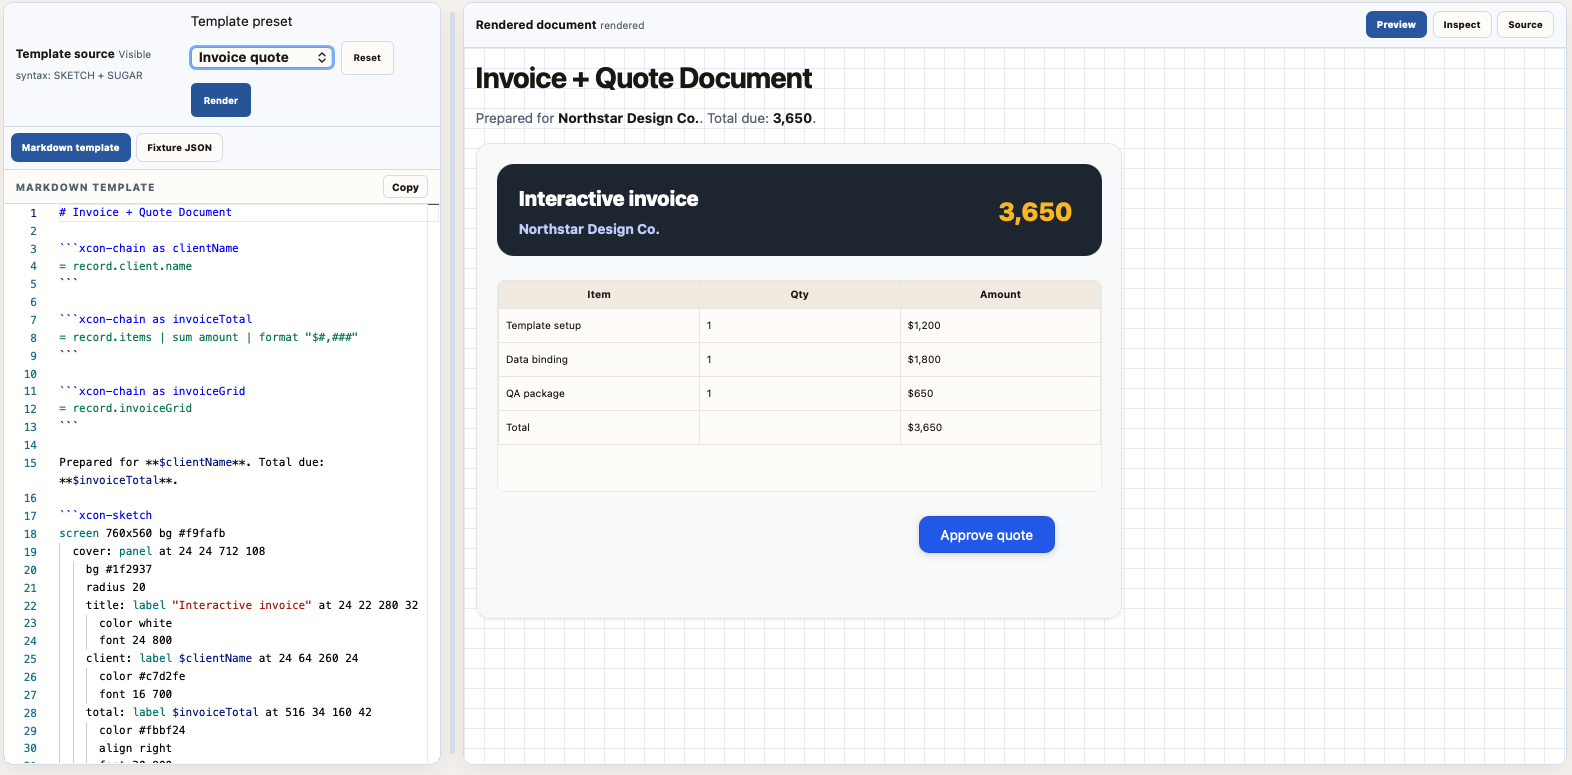Open the Invoice quote preset dropdown
Viewport: 1572px width, 775px height.
tap(262, 57)
